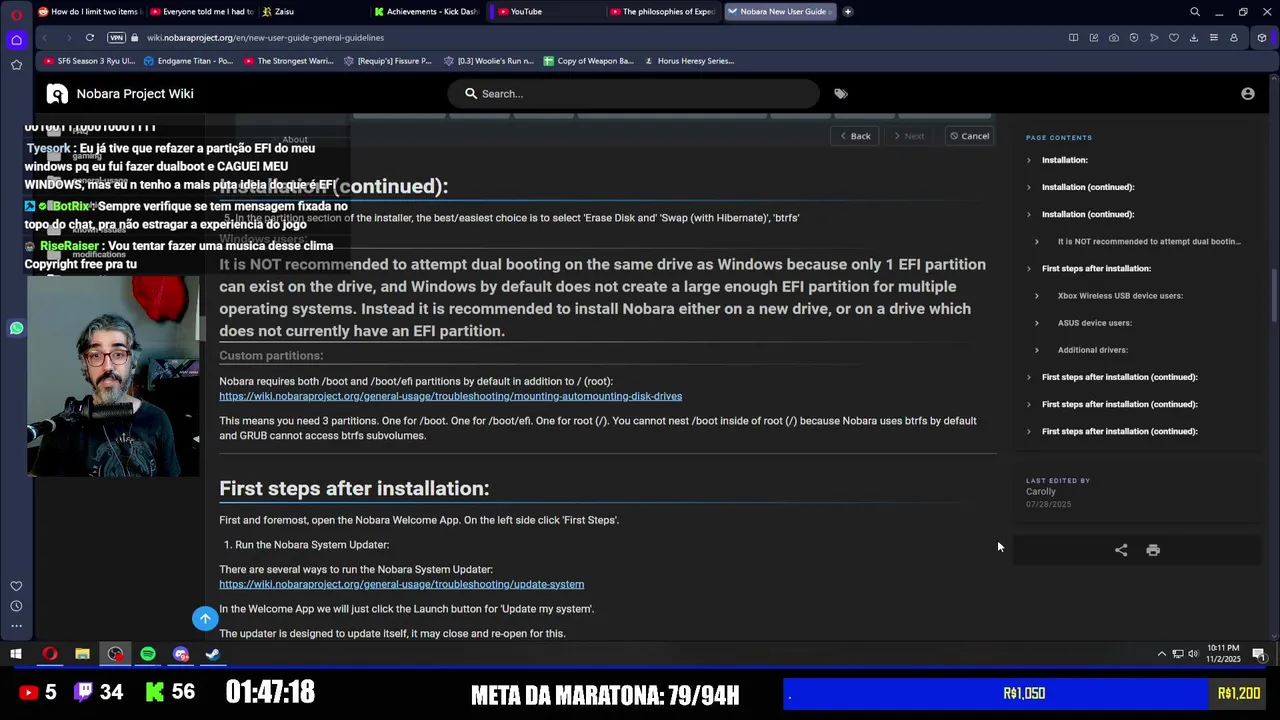
Task: Reload the page with the refresh icon
Action: 90,38
